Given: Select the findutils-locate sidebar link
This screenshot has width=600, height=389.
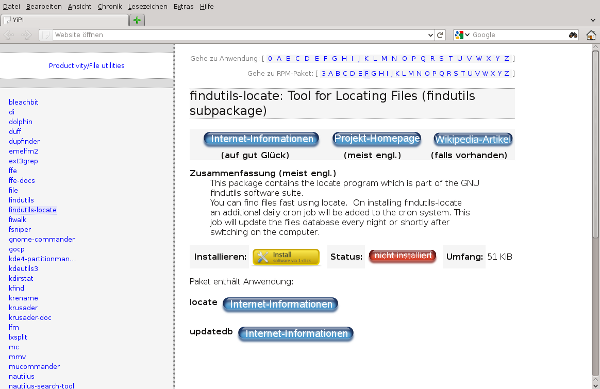Looking at the screenshot, I should point(33,210).
